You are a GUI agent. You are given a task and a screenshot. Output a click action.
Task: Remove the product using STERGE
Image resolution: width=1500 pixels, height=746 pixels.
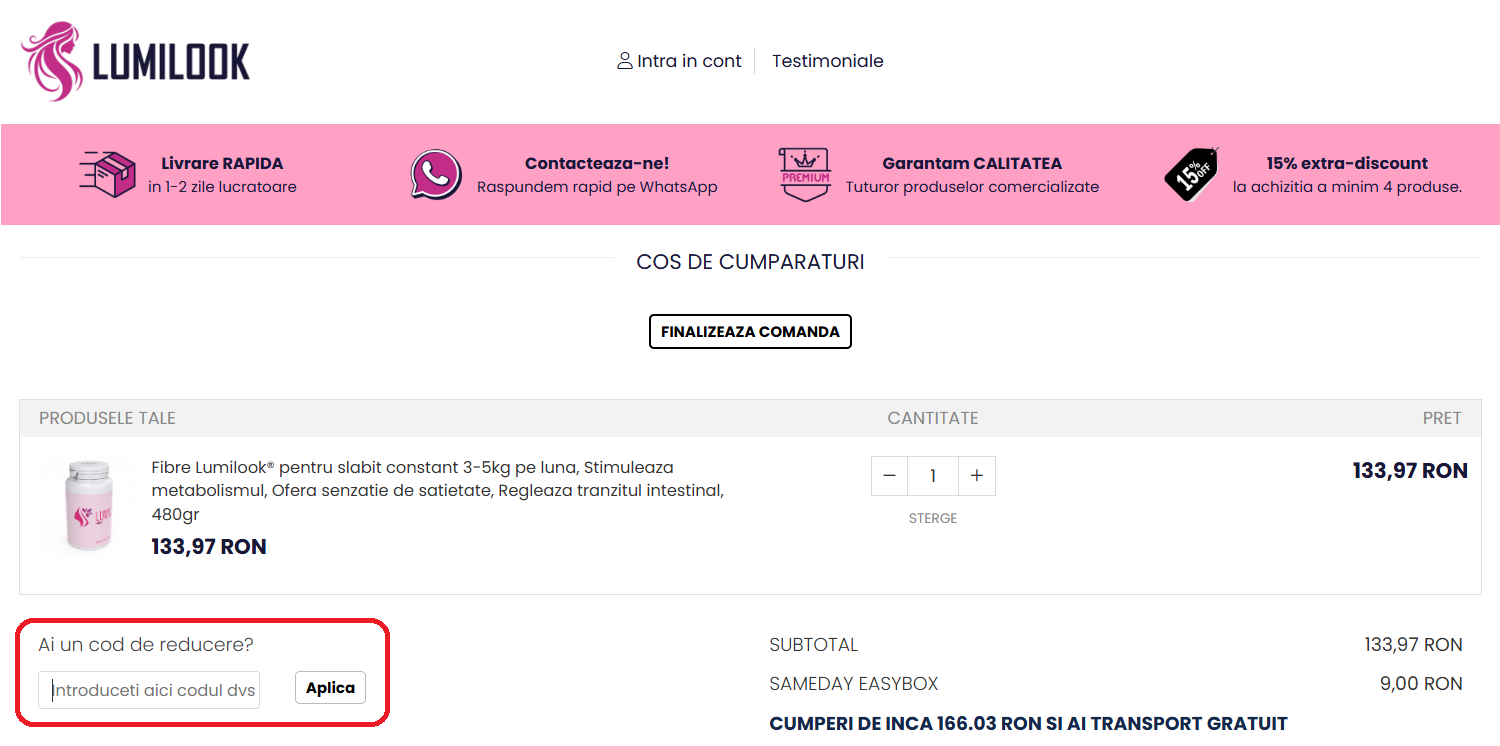[x=933, y=518]
